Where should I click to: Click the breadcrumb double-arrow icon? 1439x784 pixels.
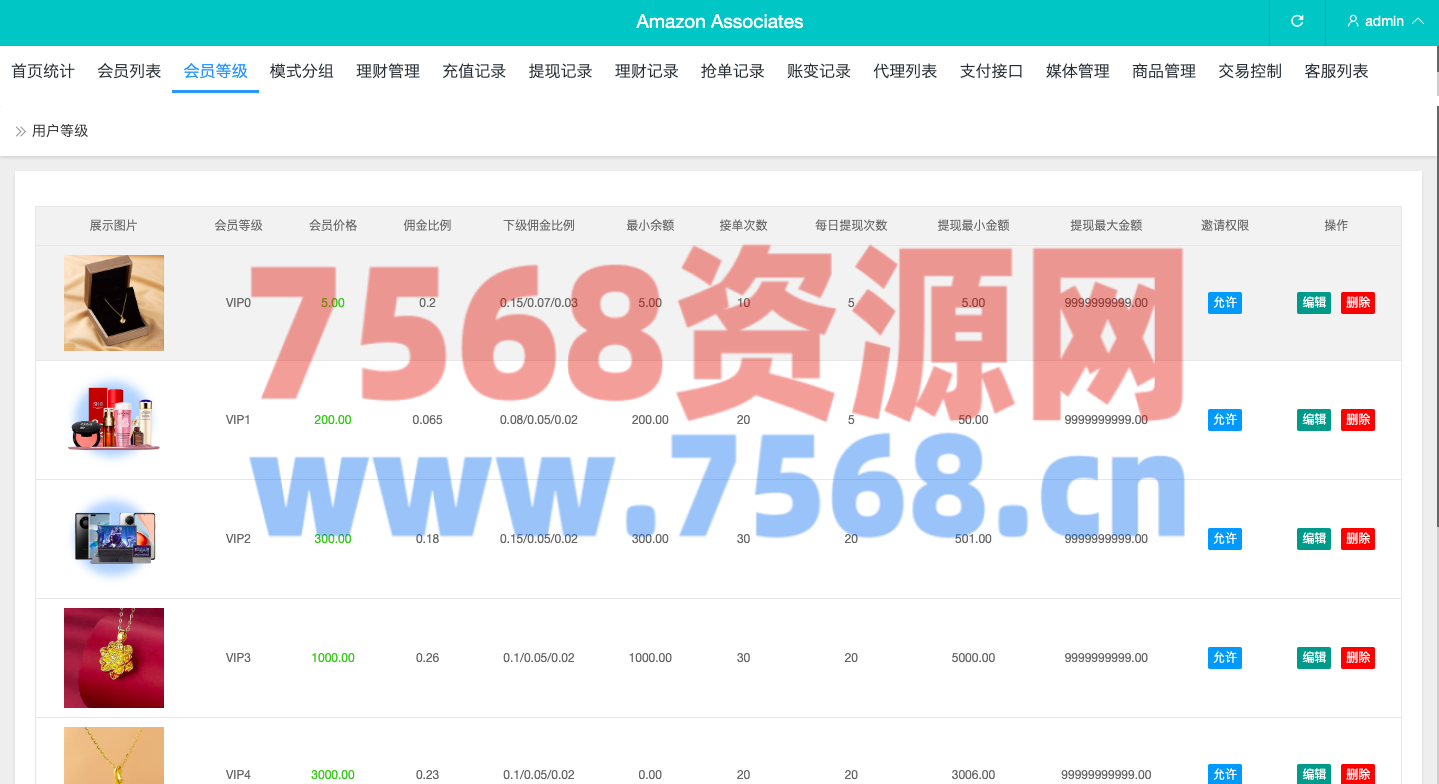click(20, 131)
